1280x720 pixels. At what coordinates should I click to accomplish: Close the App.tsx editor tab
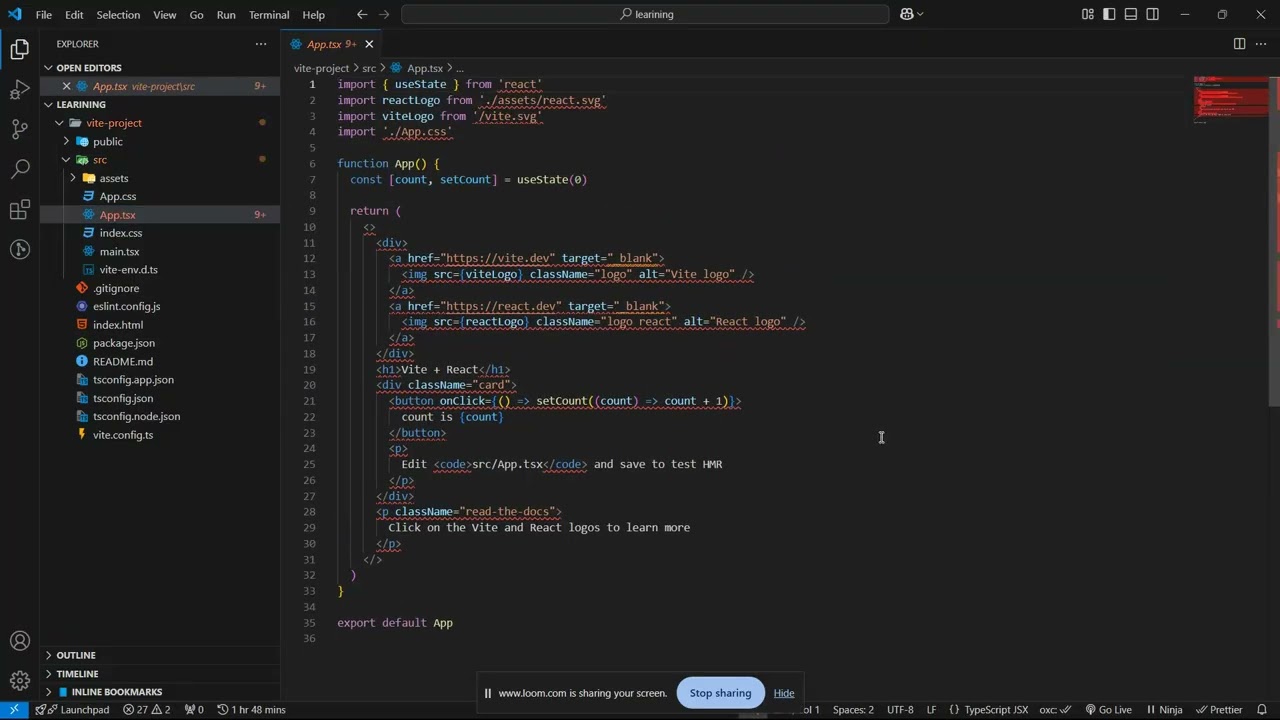pos(369,44)
